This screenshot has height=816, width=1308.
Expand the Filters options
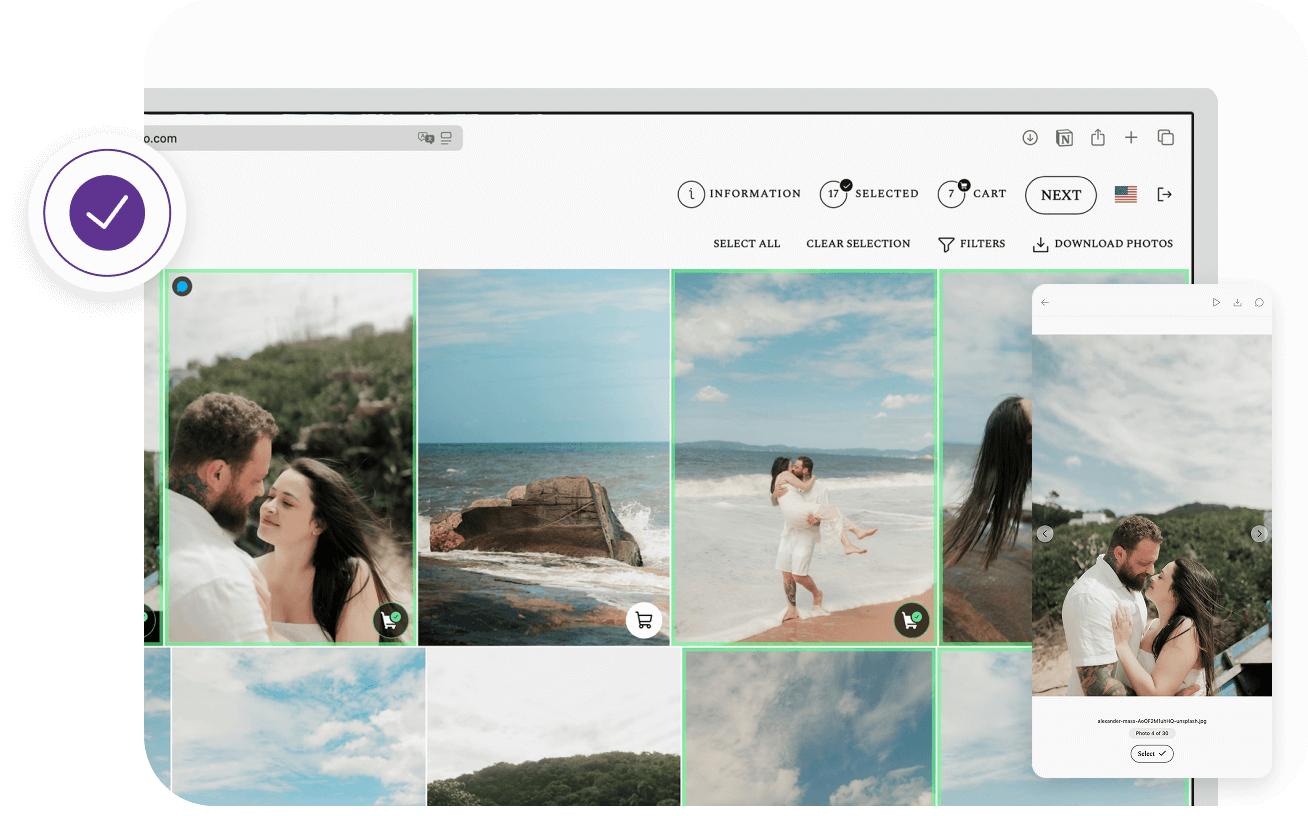pos(971,244)
